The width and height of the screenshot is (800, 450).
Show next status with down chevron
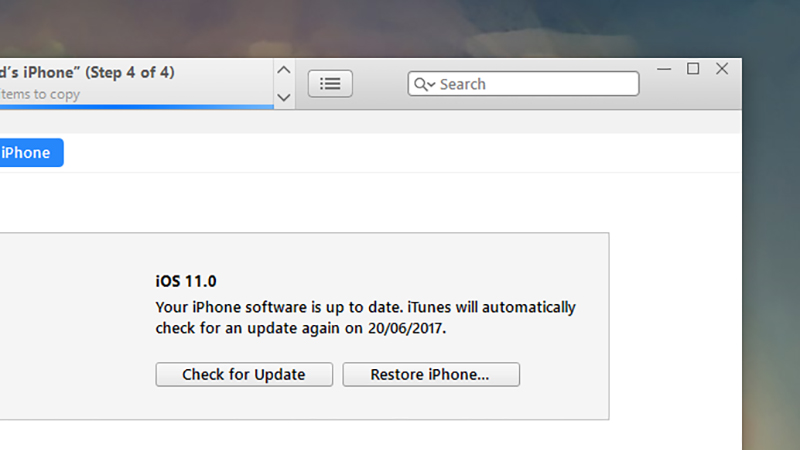pos(284,97)
